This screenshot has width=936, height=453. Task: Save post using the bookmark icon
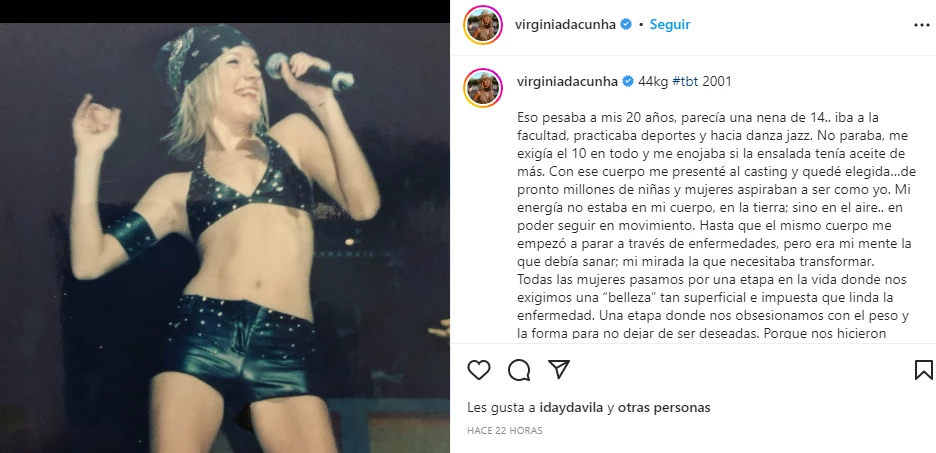pos(923,370)
